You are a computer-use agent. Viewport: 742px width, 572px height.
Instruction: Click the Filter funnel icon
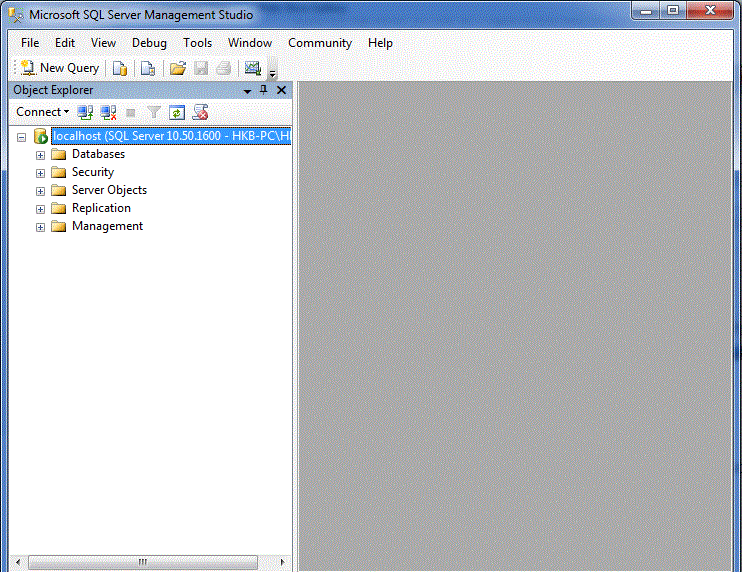click(154, 113)
